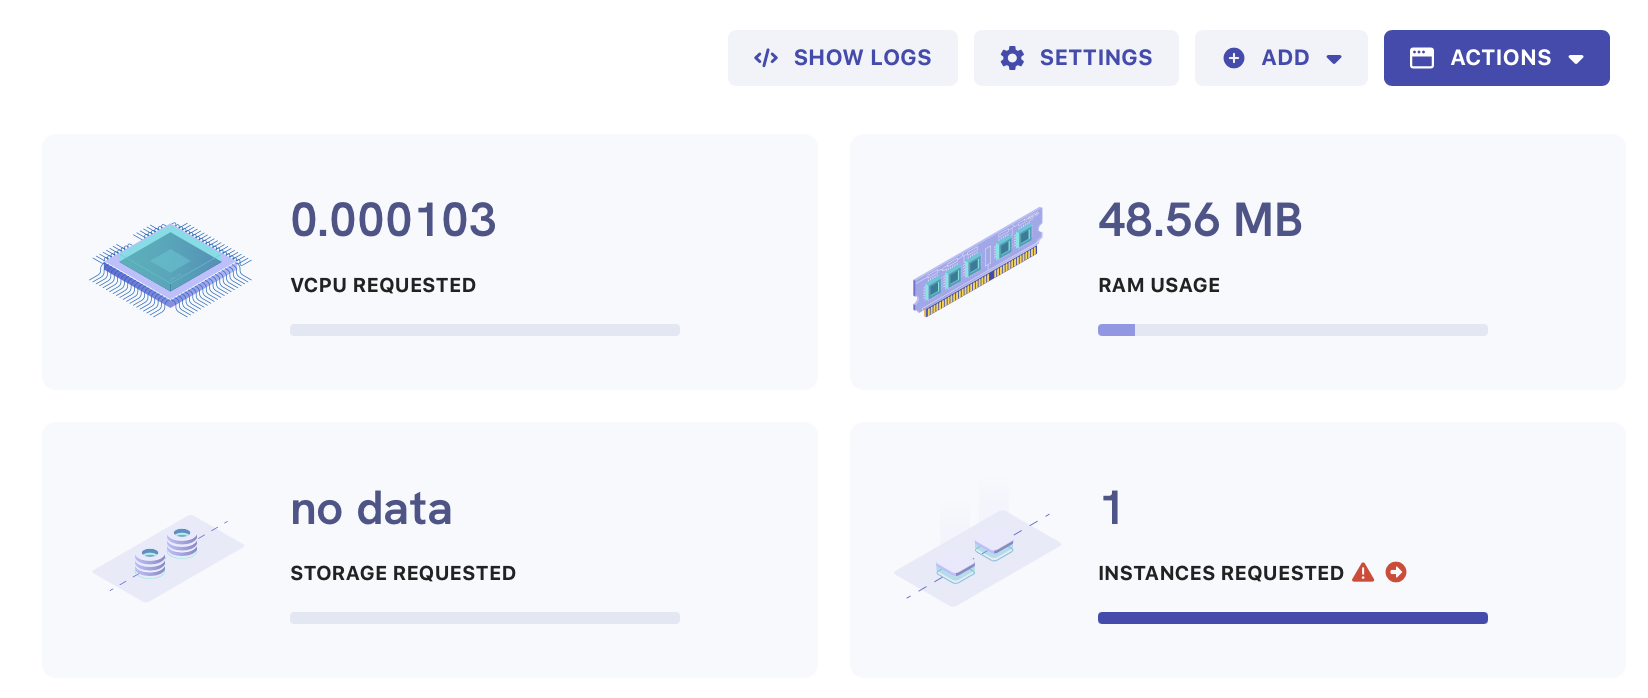The image size is (1648, 698).
Task: Open the Show Logs button
Action: click(x=862, y=58)
